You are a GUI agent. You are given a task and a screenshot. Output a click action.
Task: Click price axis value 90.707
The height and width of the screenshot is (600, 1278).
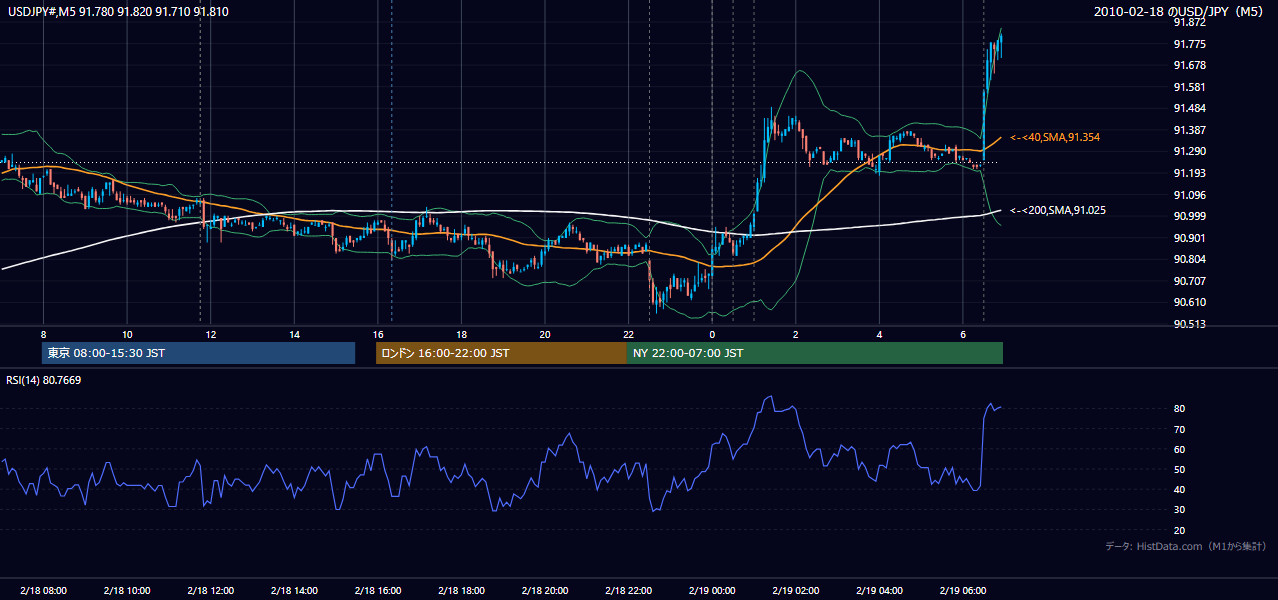pos(1190,281)
